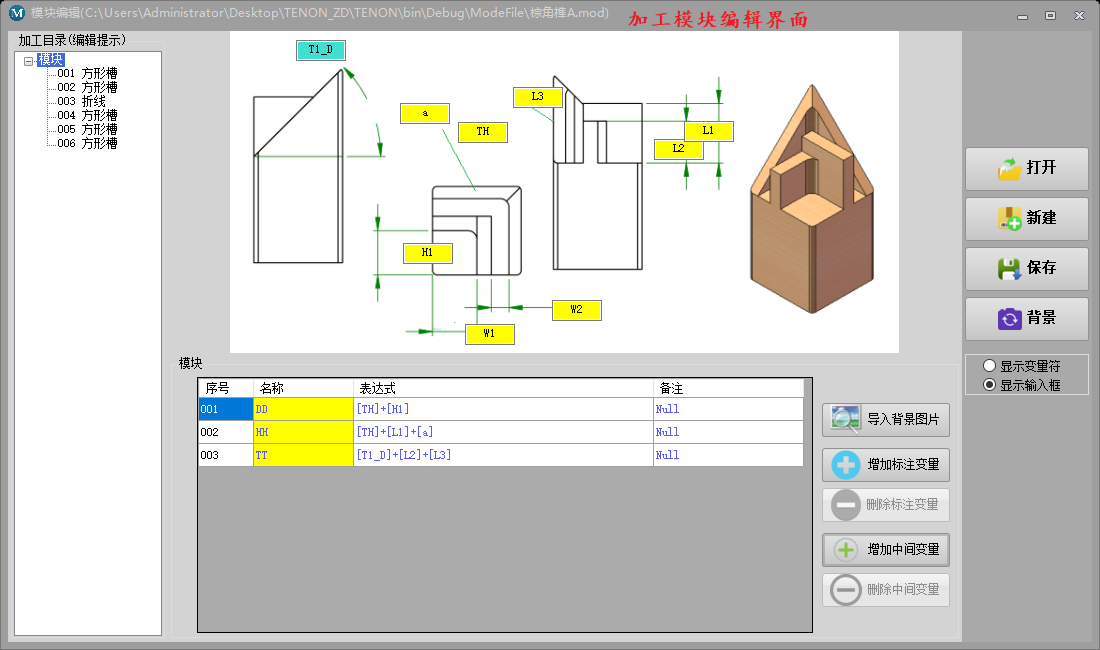Collapse the 模块 tree root node
This screenshot has height=650, width=1100.
coord(29,61)
